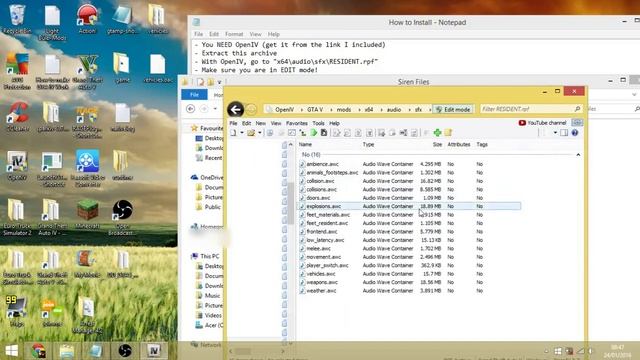
Task: Select Music under This PC
Action: (x=209, y=296)
